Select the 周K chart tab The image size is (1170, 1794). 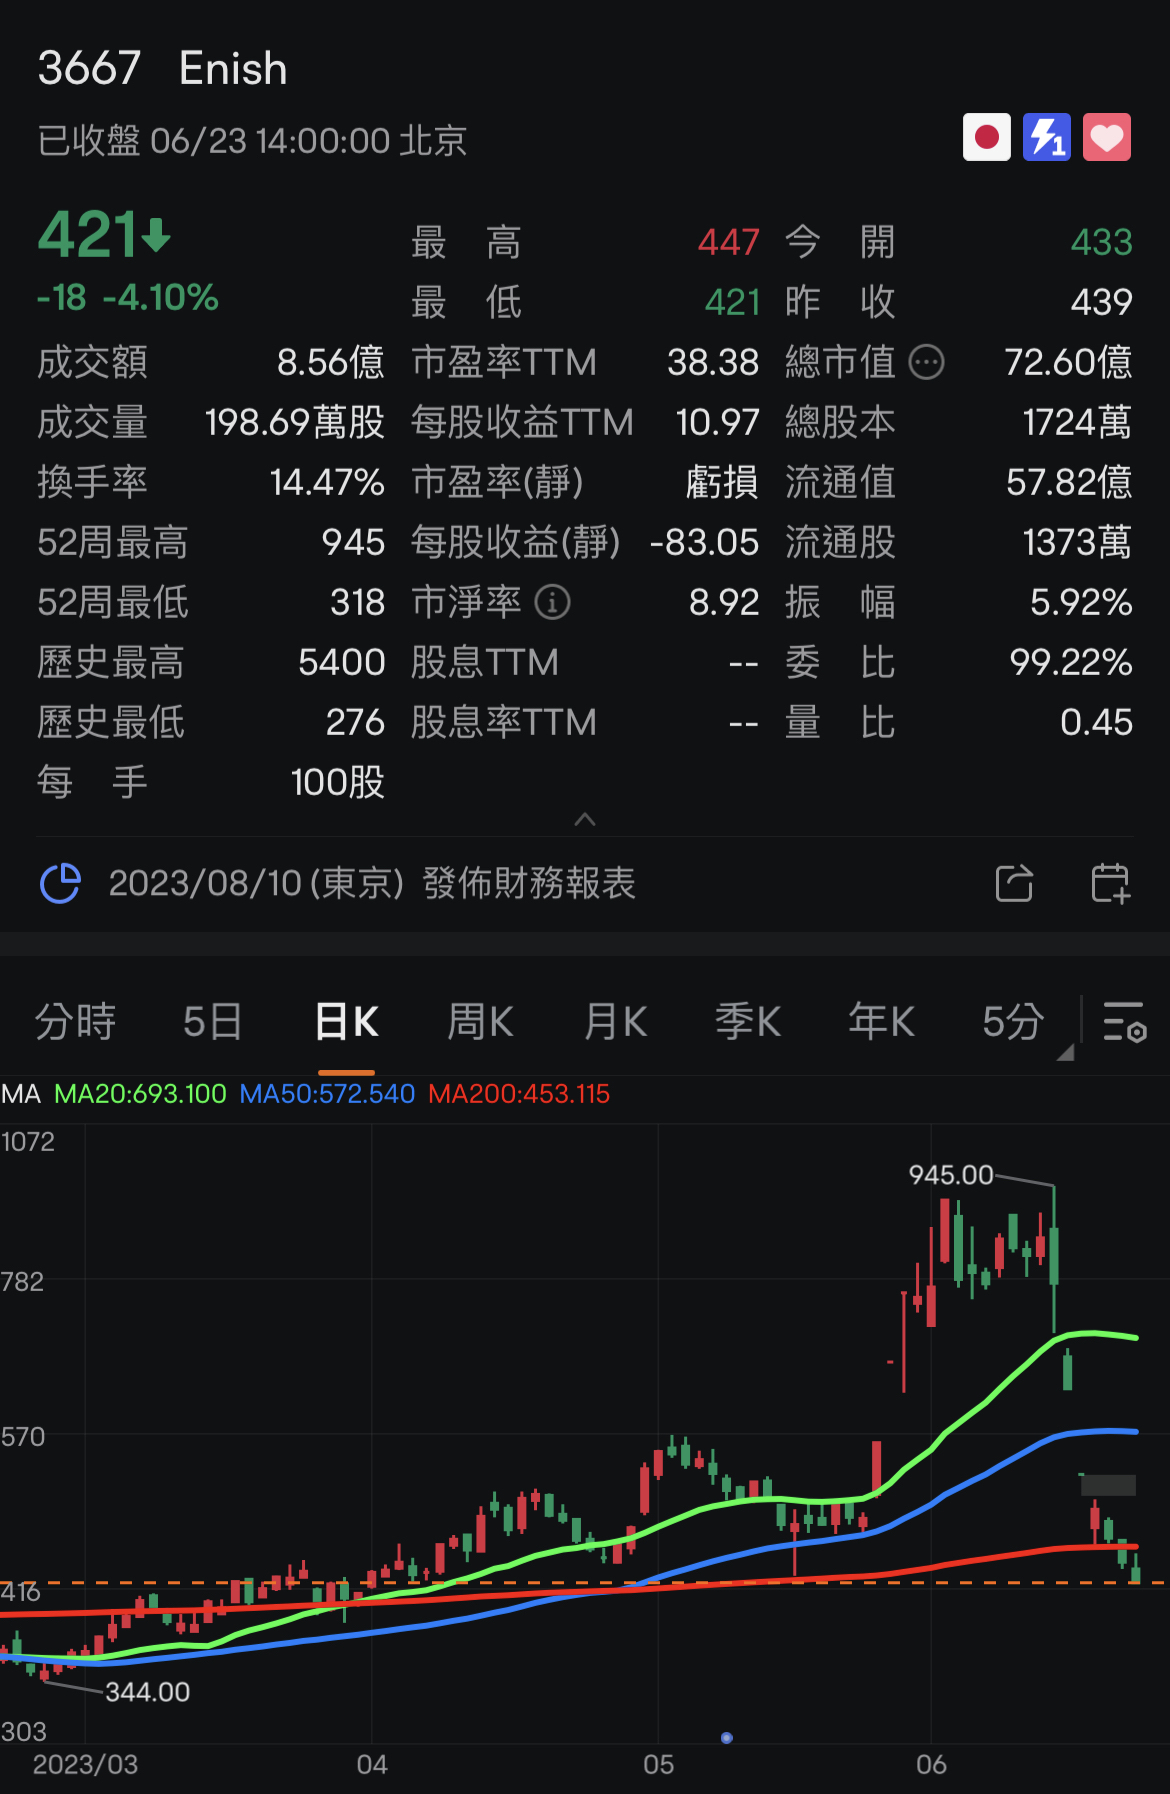(480, 1022)
